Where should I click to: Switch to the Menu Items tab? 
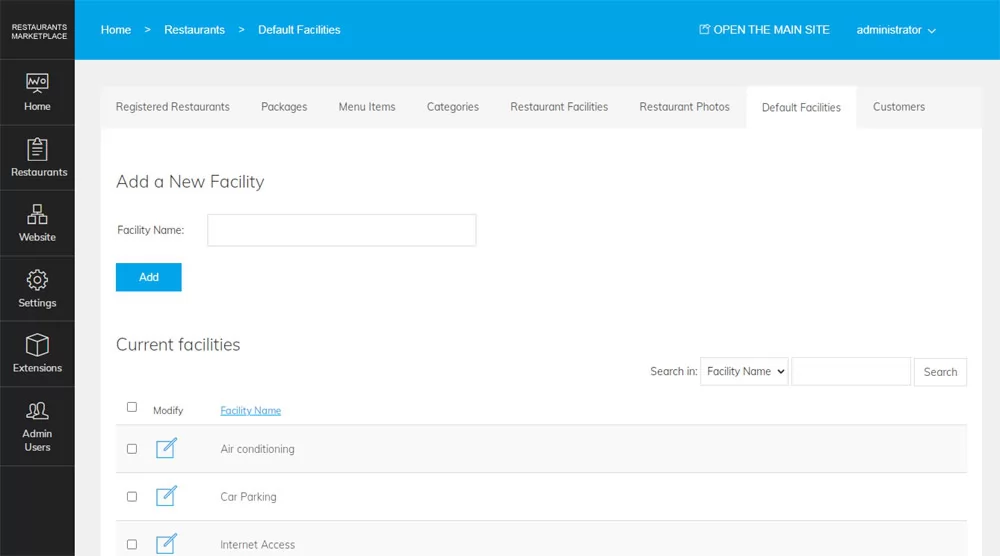[367, 107]
